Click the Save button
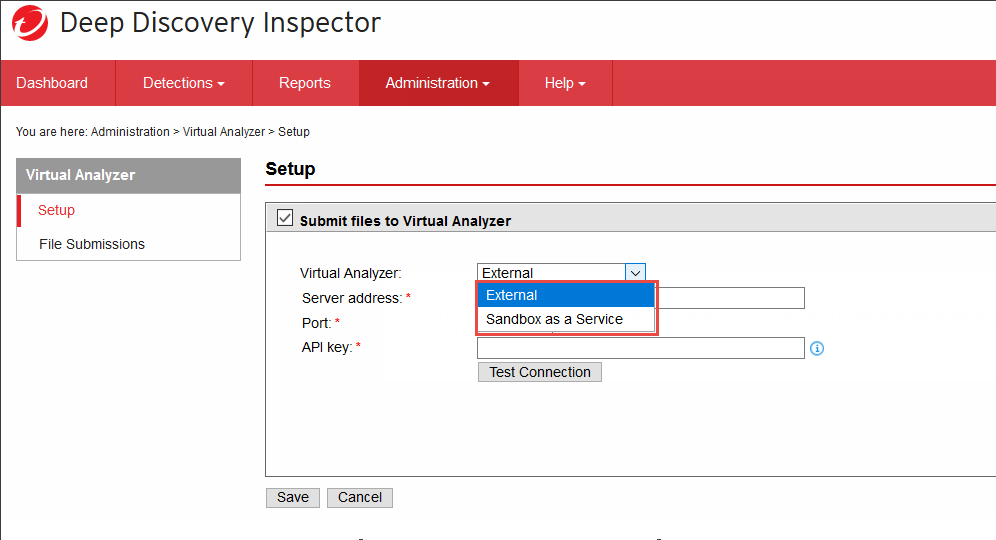 click(292, 498)
